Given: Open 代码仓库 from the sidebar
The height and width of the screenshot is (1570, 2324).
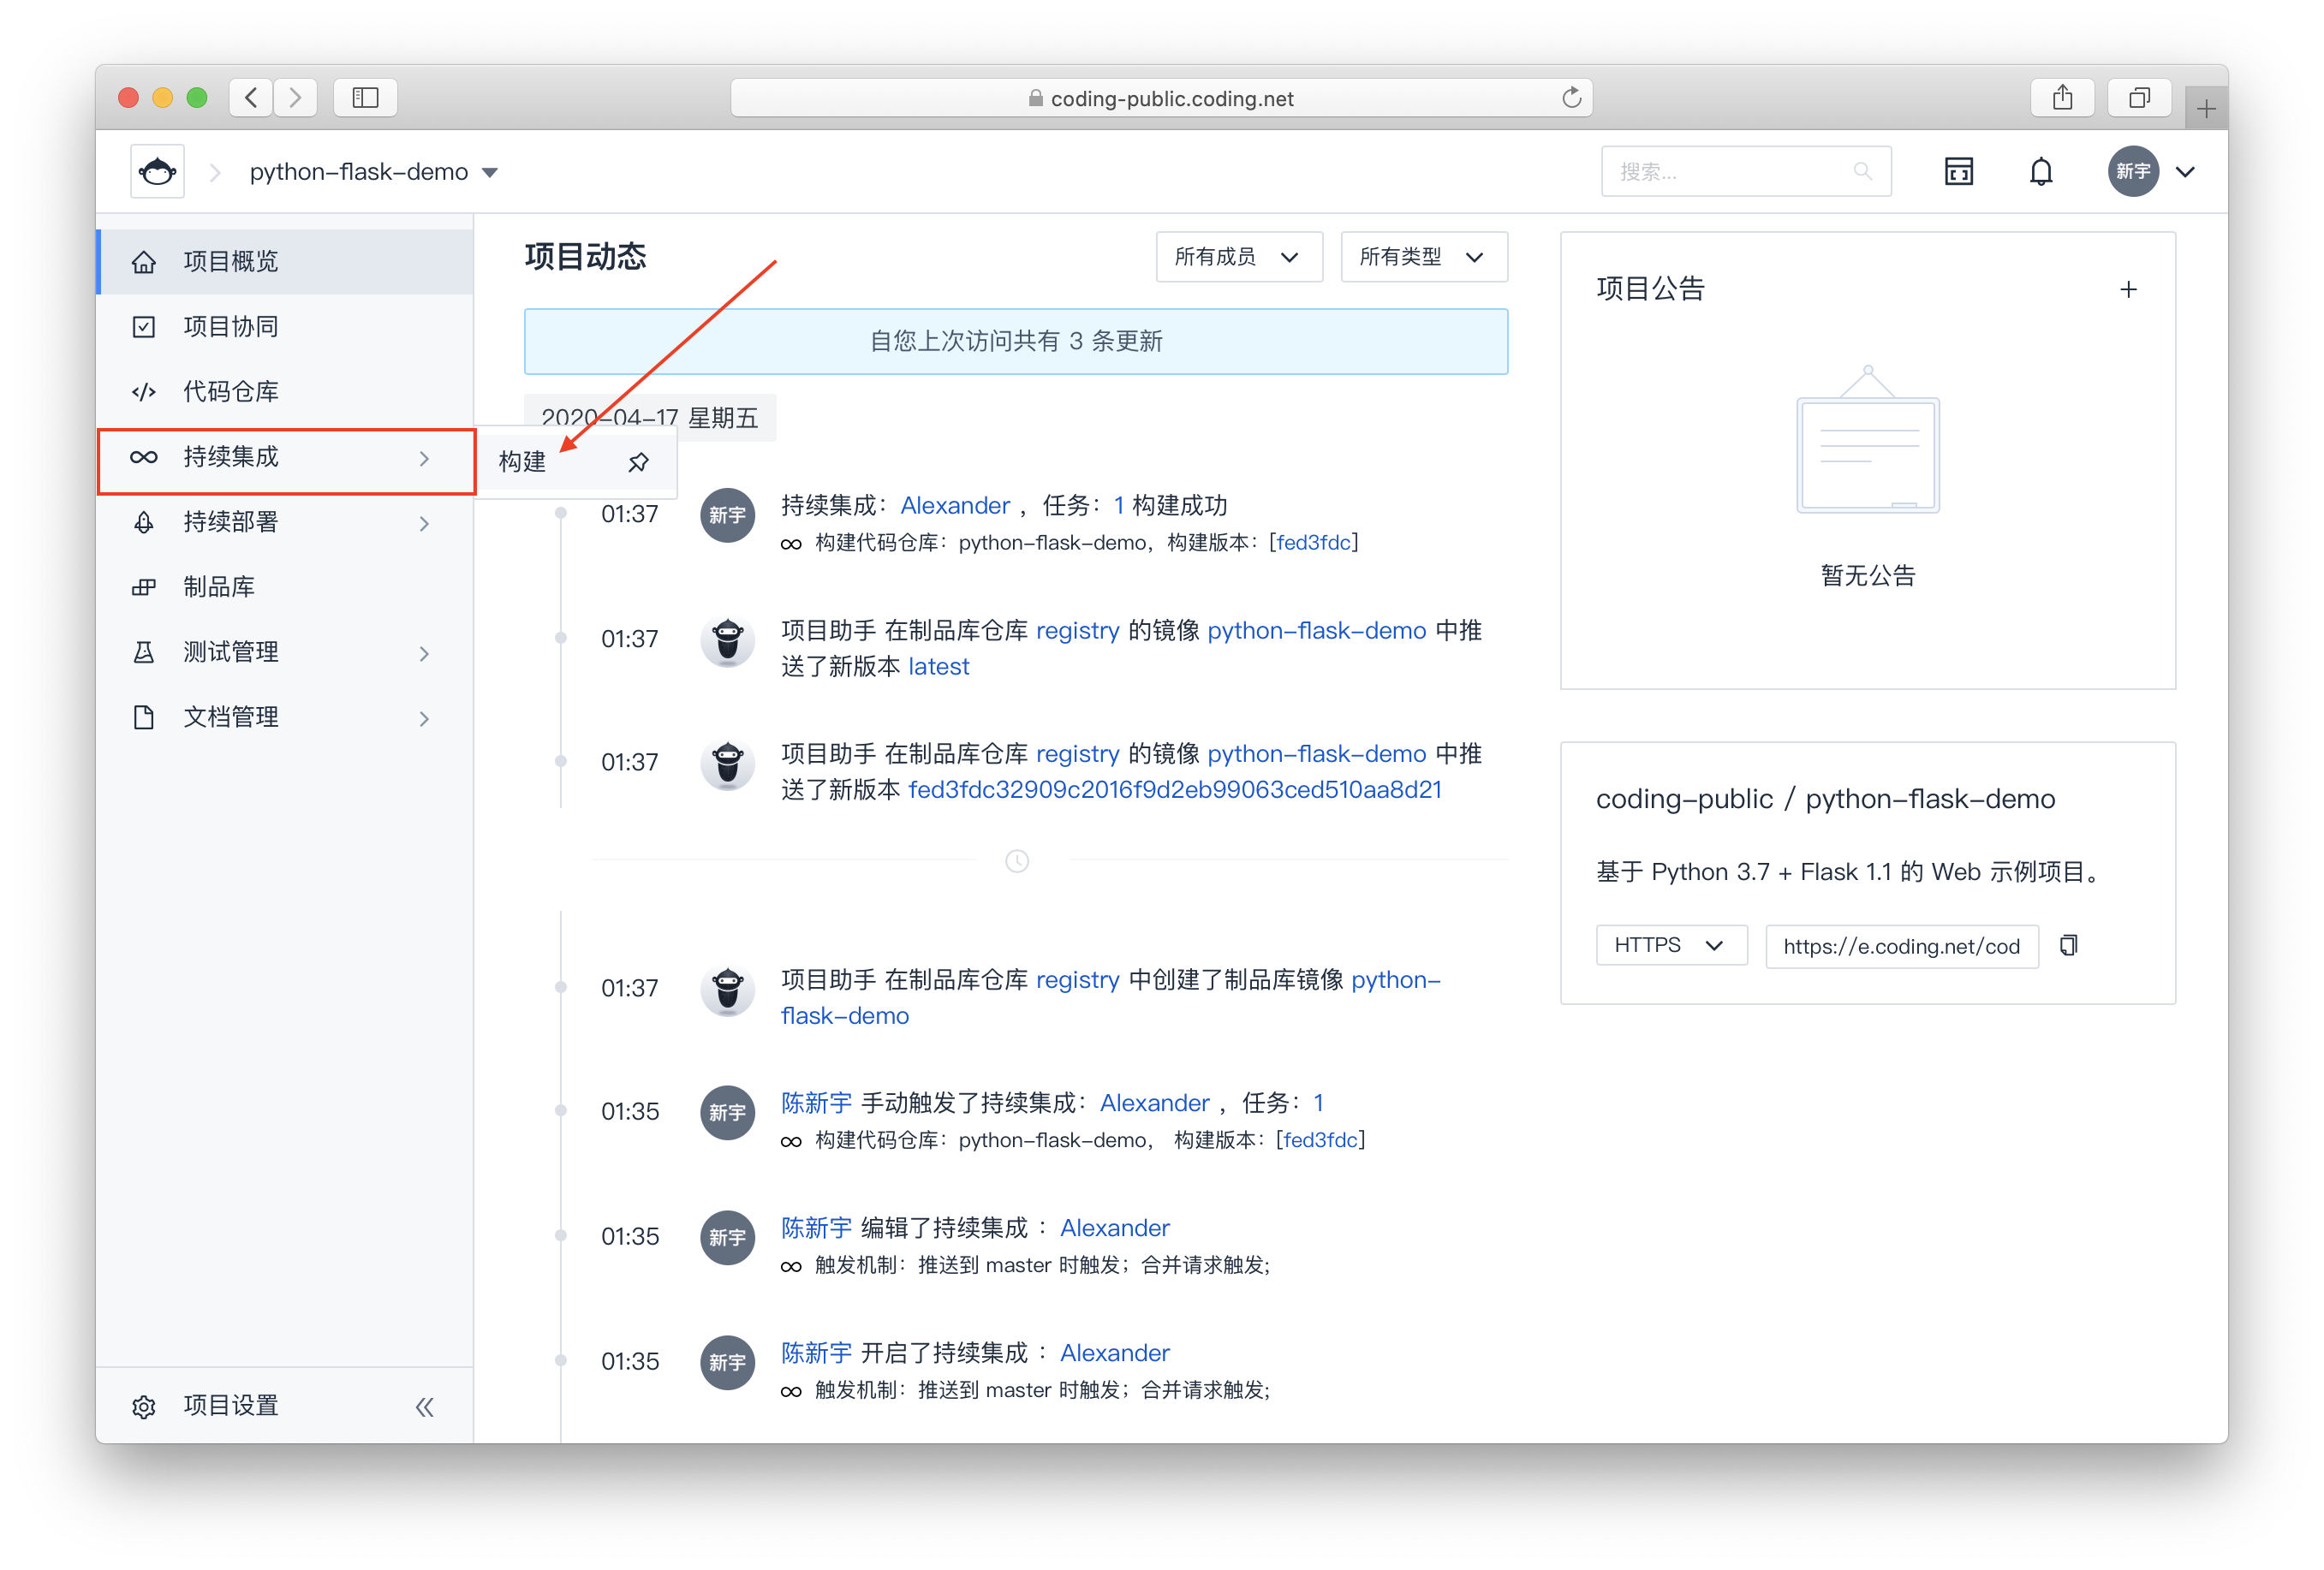Looking at the screenshot, I should [x=230, y=391].
